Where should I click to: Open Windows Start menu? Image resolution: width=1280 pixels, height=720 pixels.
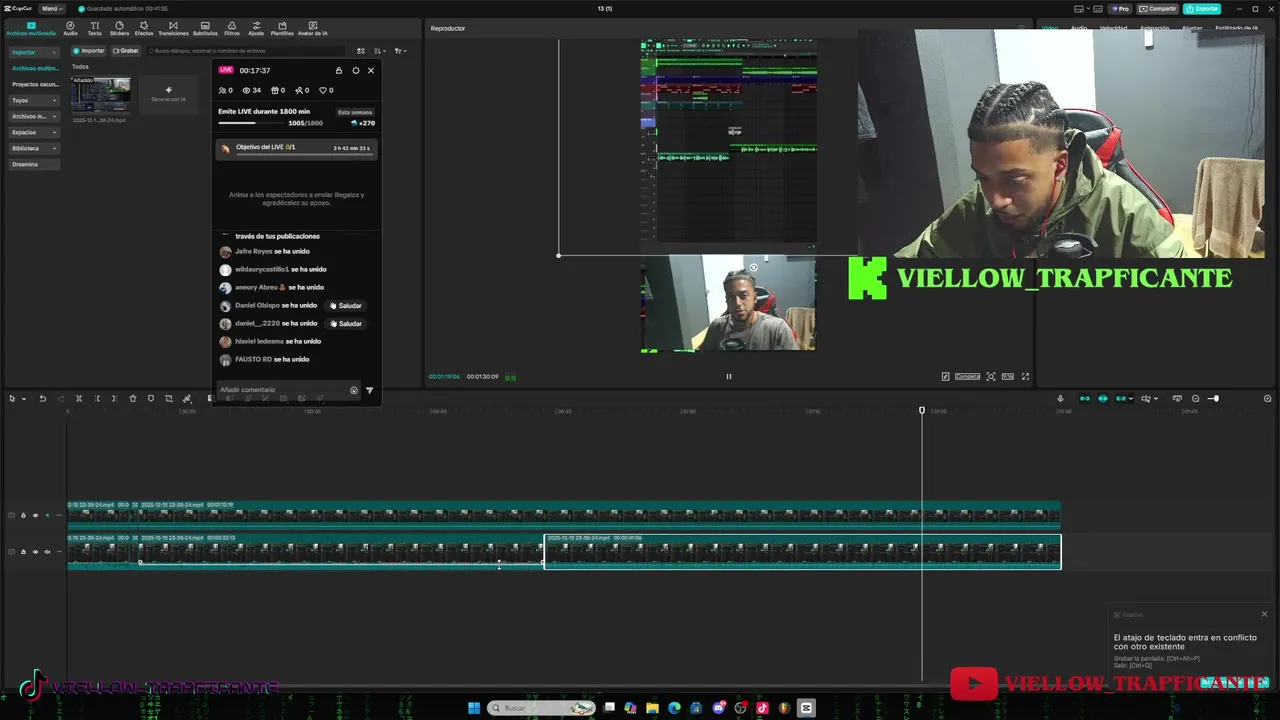(x=474, y=708)
